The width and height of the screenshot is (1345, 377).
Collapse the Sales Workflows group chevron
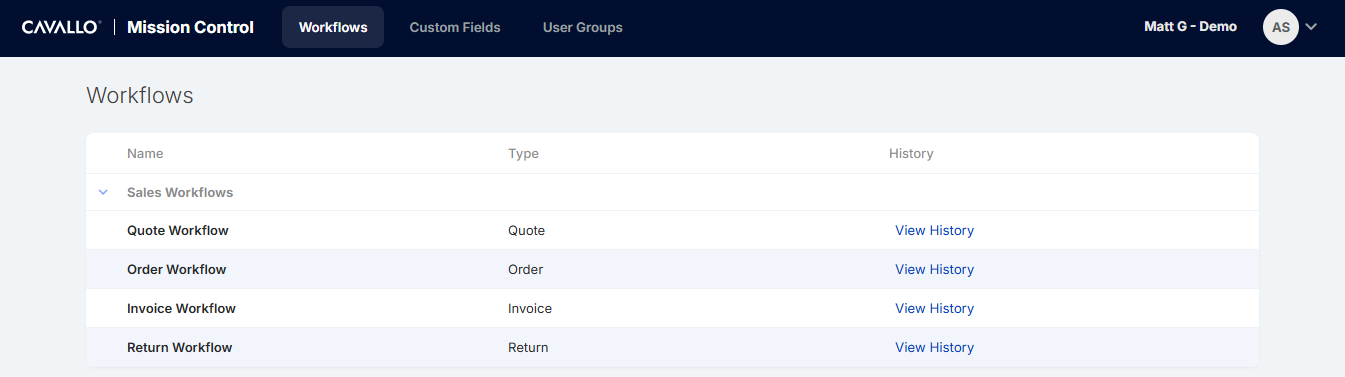pos(103,192)
